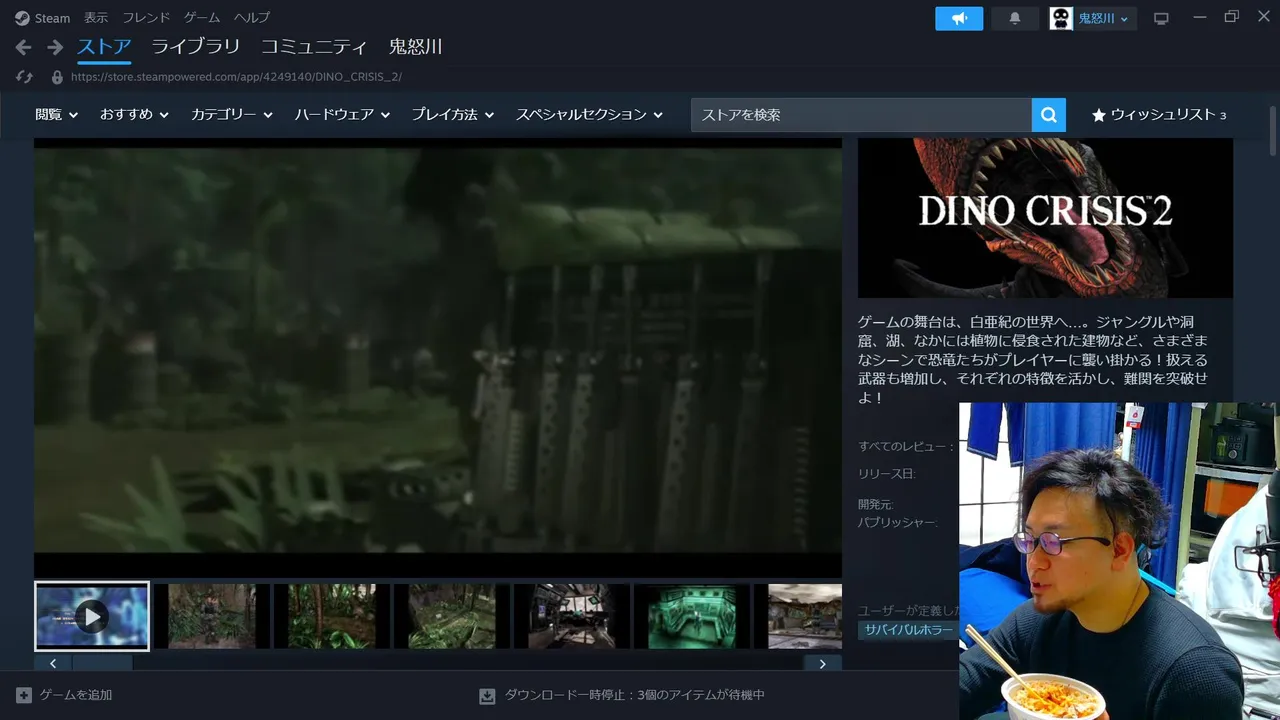Click the Steam logo menu
The height and width of the screenshot is (720, 1280).
pyautogui.click(x=22, y=18)
